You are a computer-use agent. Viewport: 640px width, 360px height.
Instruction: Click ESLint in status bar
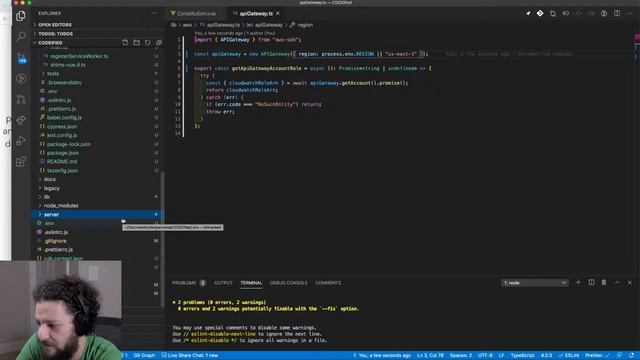[x=569, y=356]
